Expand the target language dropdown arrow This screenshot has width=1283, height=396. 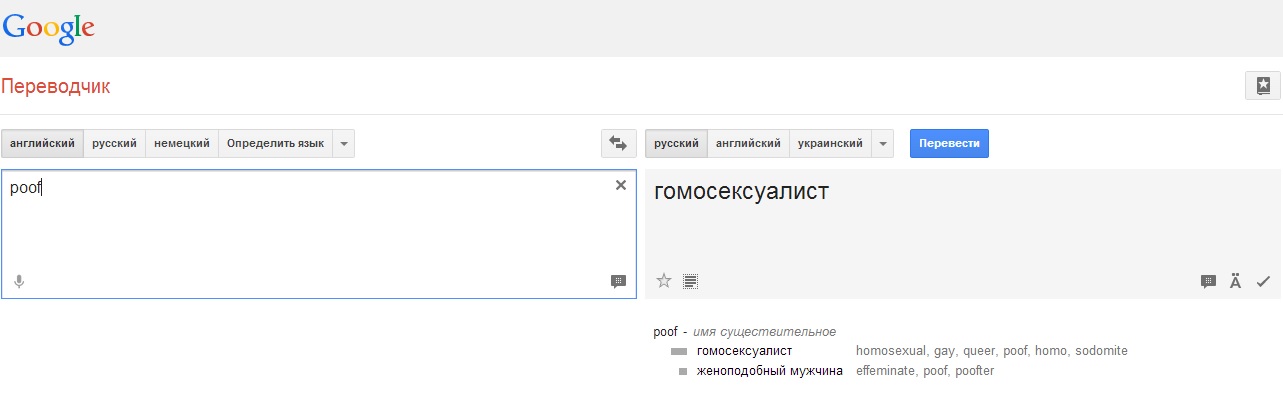pyautogui.click(x=883, y=144)
